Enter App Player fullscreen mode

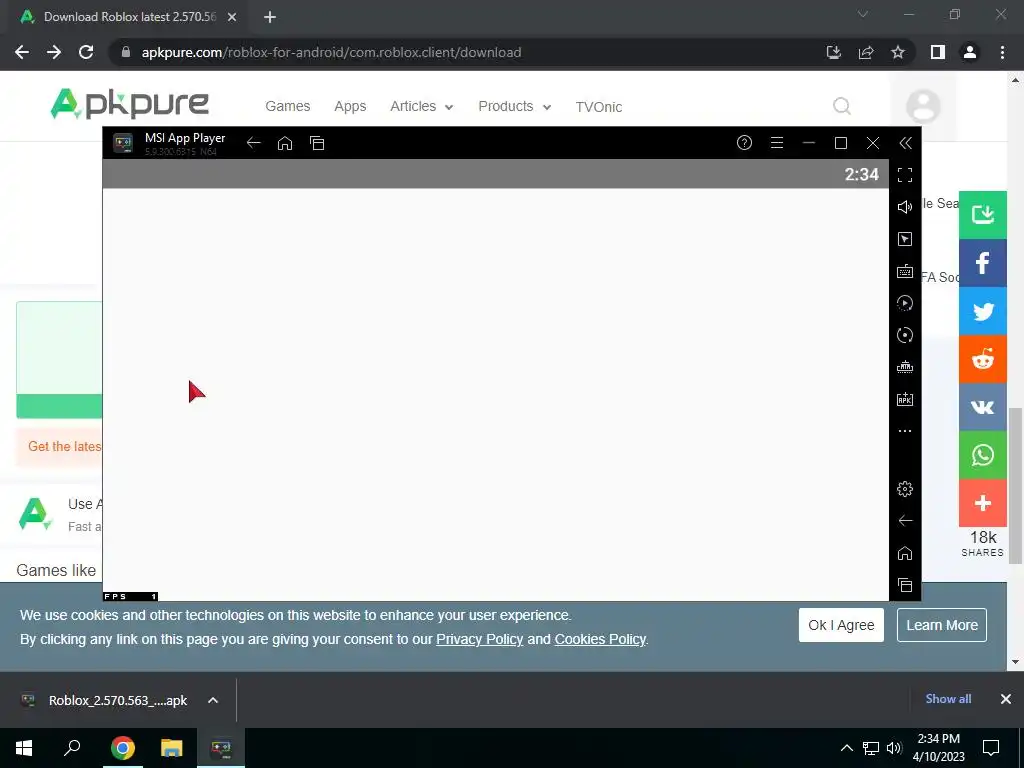click(905, 175)
